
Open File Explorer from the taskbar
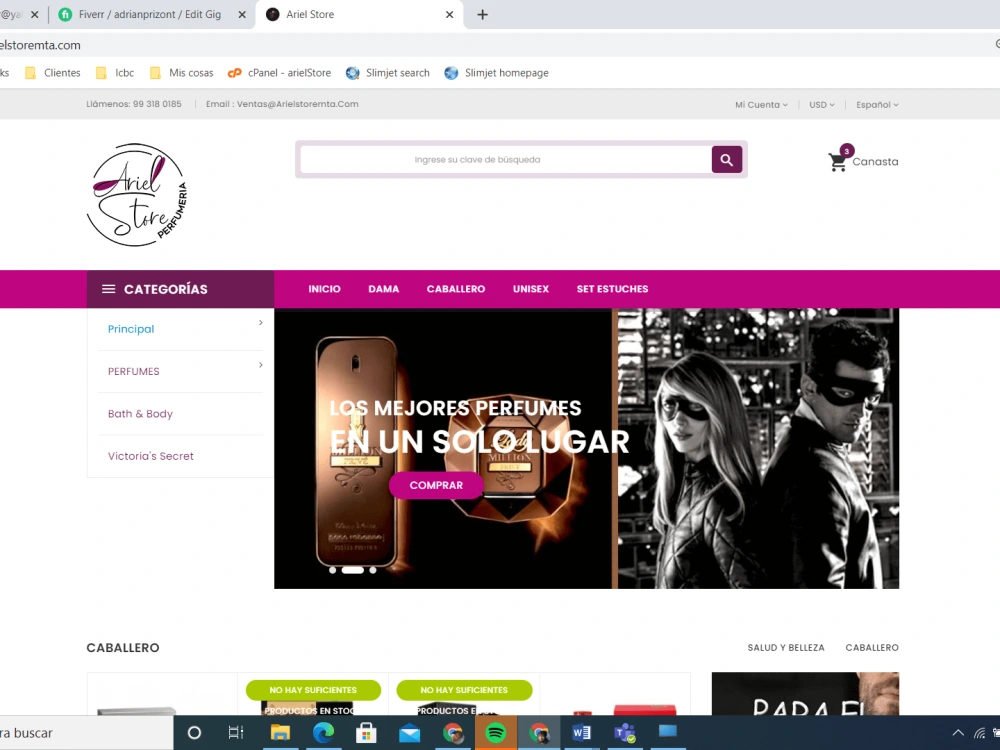tap(280, 733)
